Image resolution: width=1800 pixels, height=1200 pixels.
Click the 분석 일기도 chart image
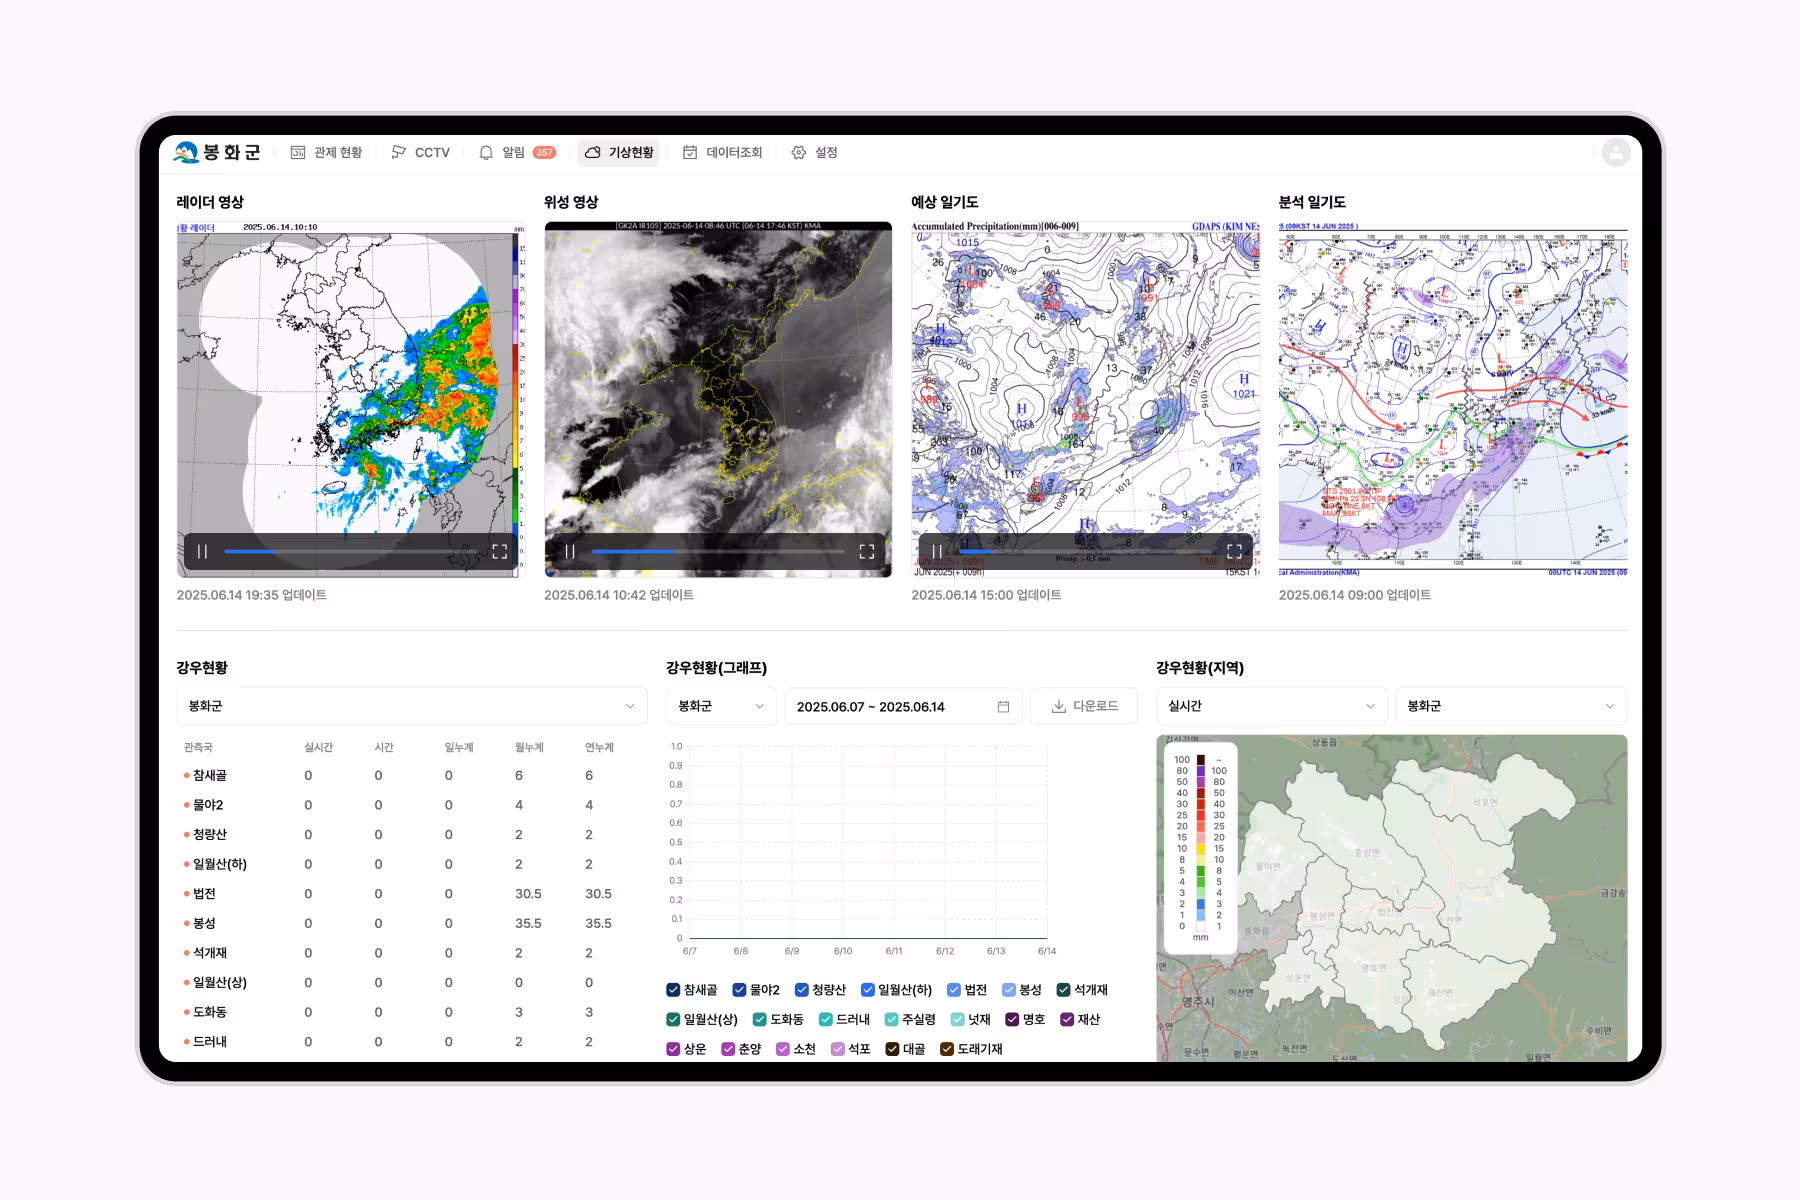coord(1452,400)
